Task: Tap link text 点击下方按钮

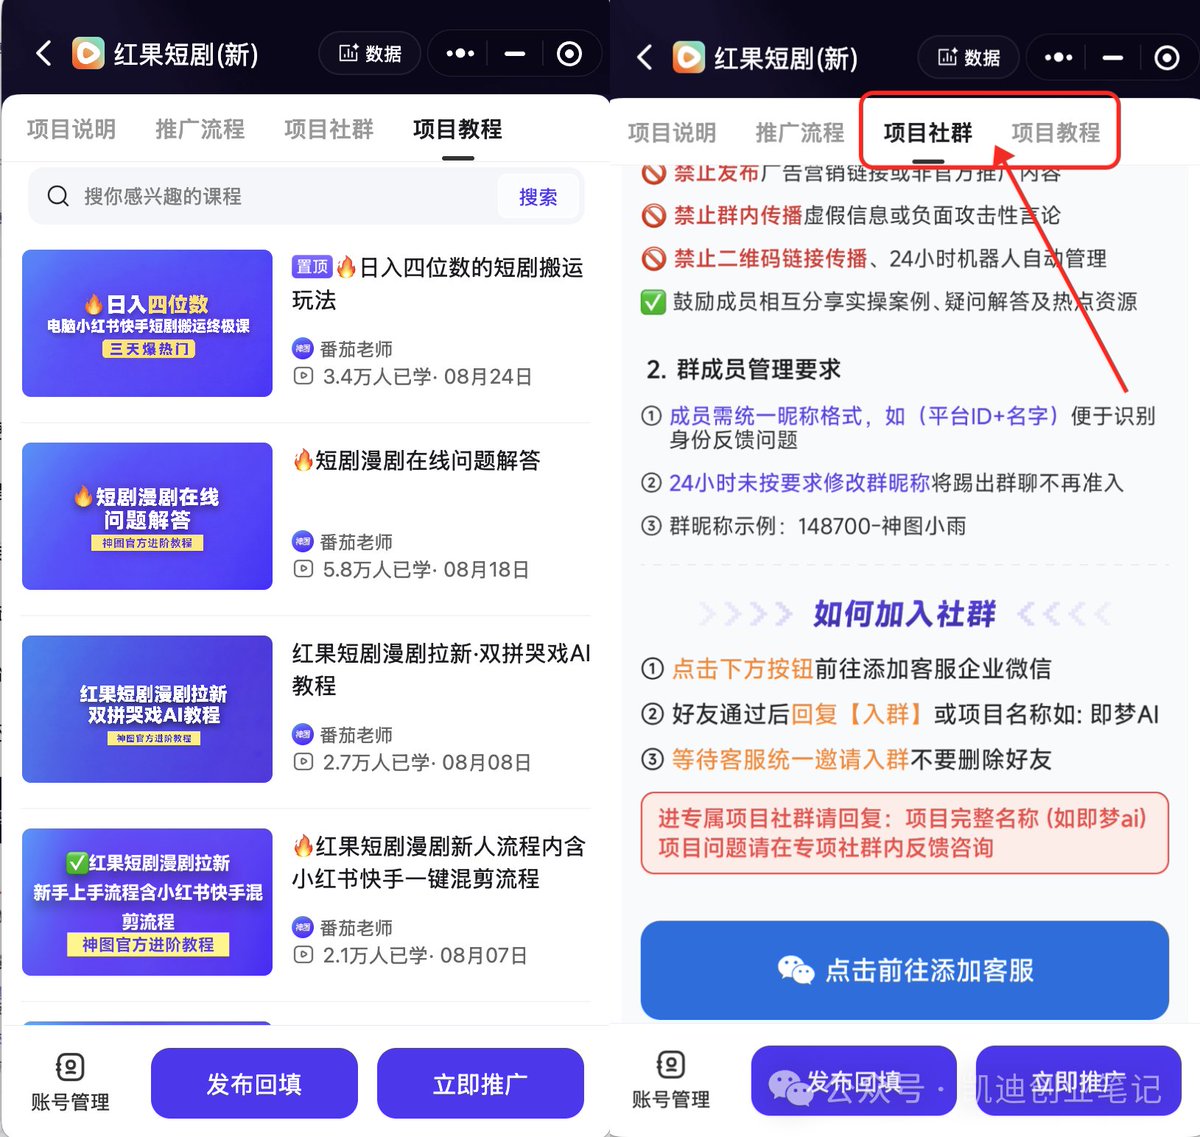Action: (743, 668)
